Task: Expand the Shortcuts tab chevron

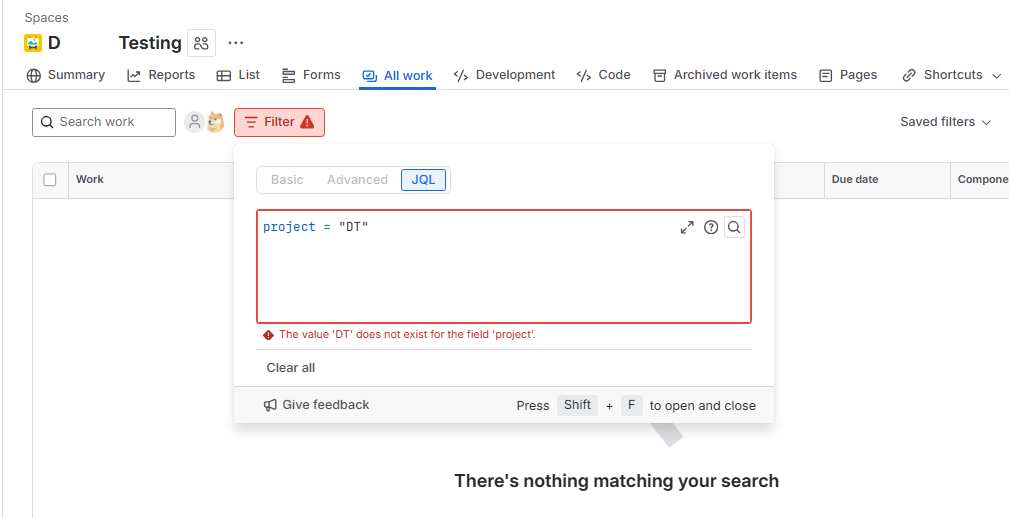Action: point(997,75)
